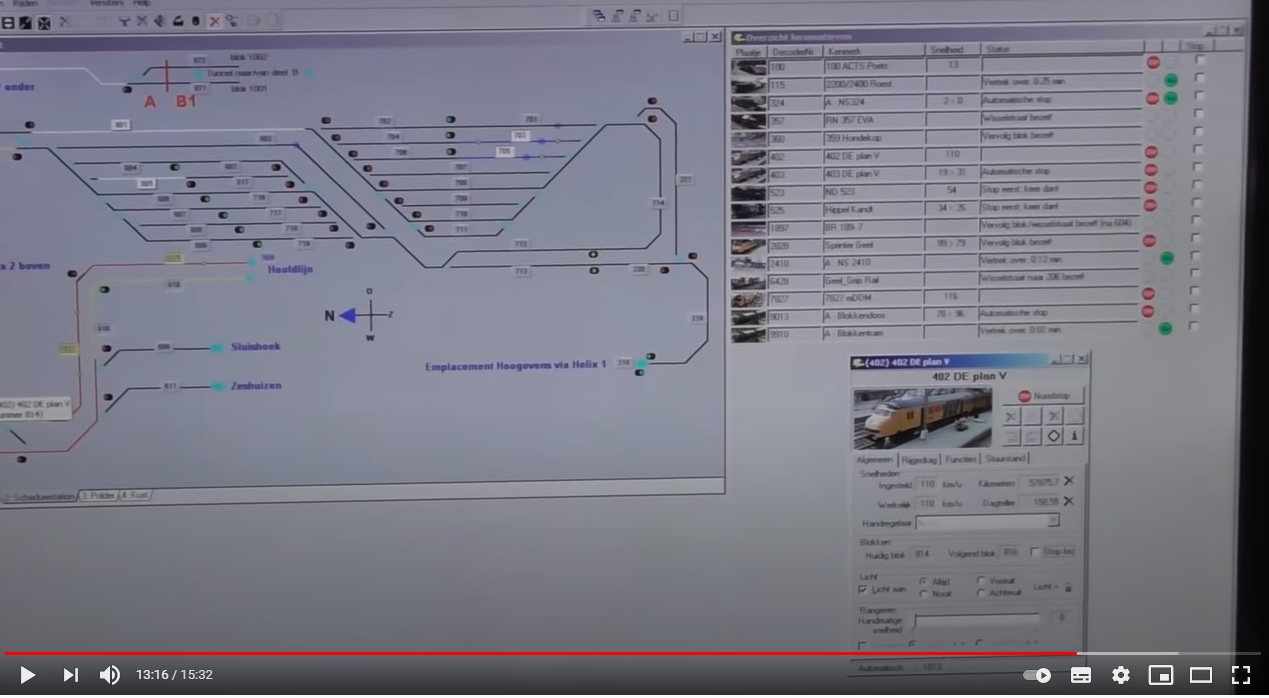The height and width of the screenshot is (698, 1269).
Task: Open the Algemeen tab in loco window
Action: 875,459
